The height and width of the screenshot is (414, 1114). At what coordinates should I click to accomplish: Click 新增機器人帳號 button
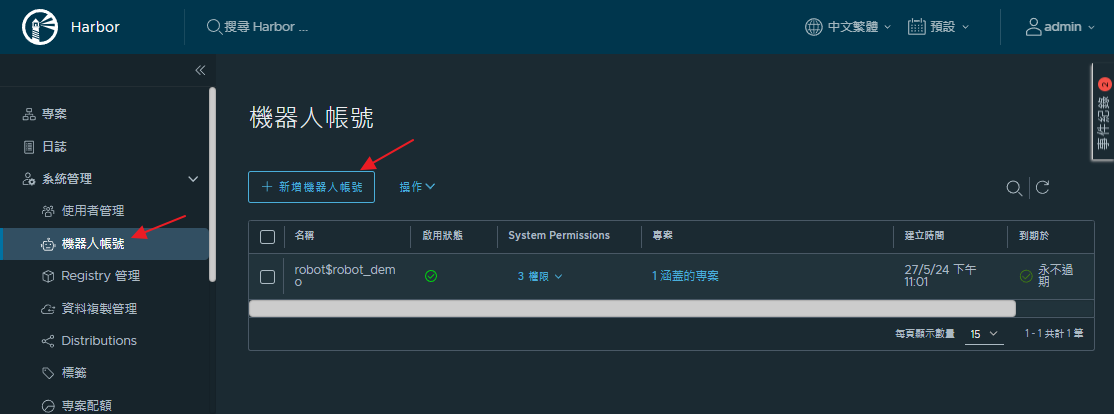[x=311, y=187]
